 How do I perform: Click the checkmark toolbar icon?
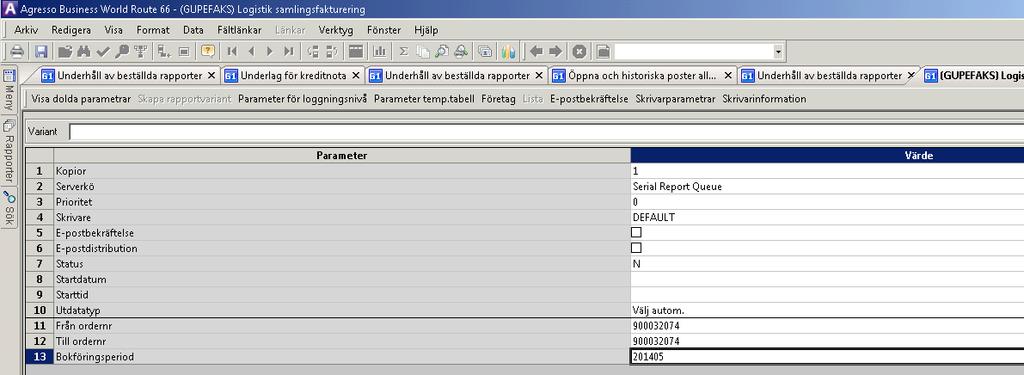103,52
